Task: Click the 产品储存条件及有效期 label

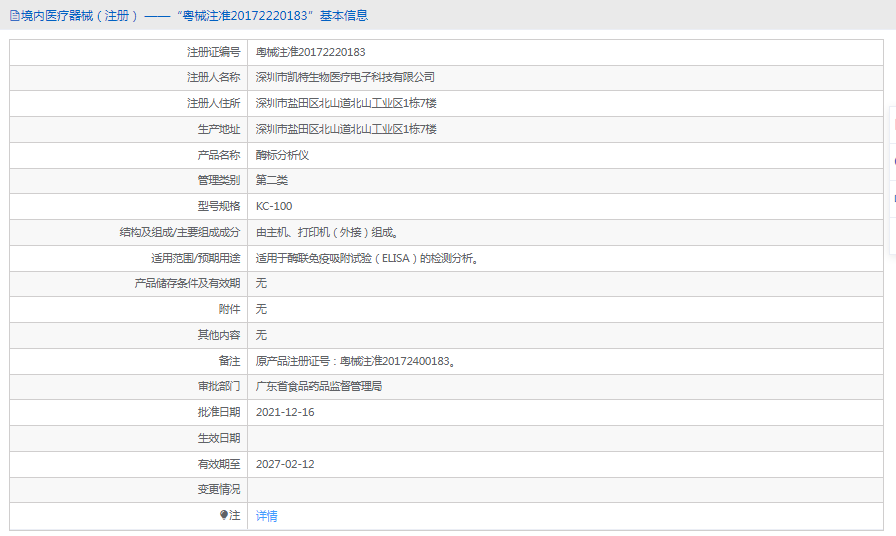Action: [x=187, y=283]
